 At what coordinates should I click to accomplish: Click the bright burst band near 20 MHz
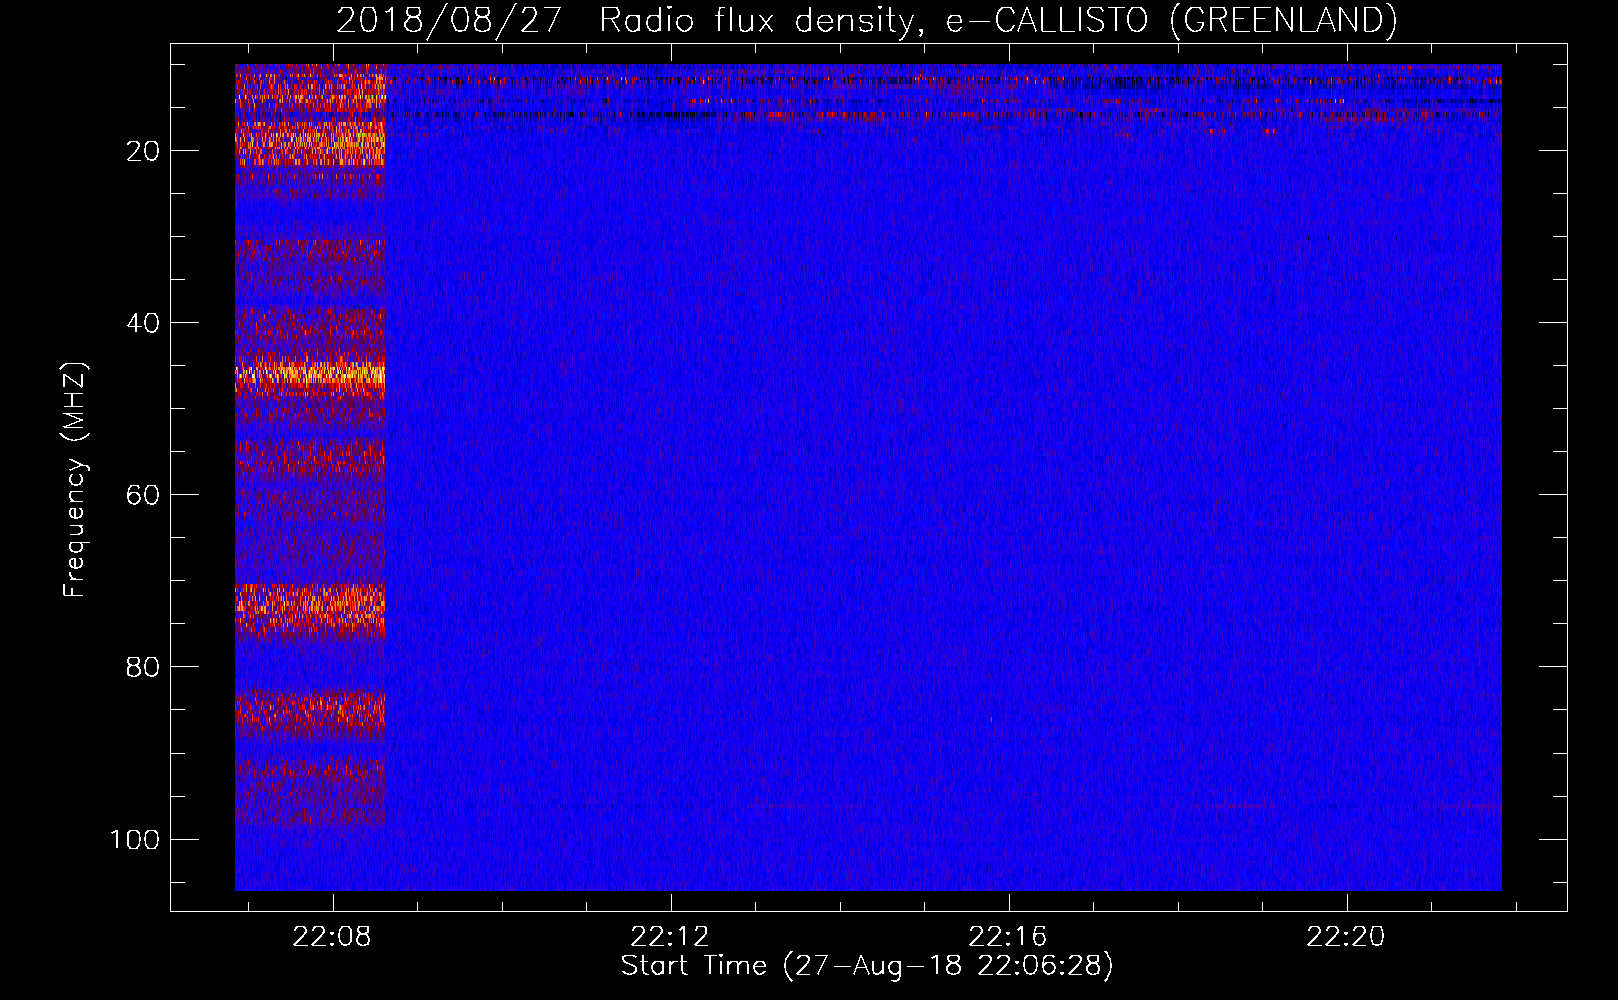click(x=310, y=144)
